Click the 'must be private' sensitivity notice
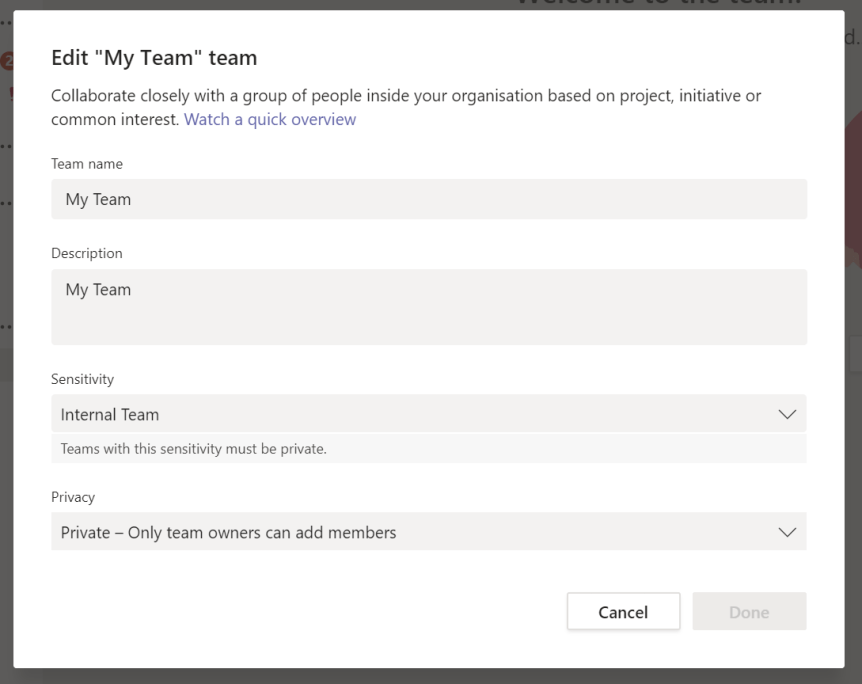 (x=194, y=449)
